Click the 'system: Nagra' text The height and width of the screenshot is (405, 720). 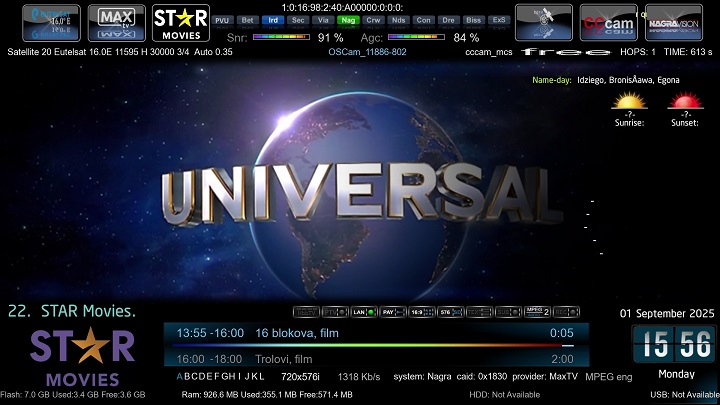point(422,377)
